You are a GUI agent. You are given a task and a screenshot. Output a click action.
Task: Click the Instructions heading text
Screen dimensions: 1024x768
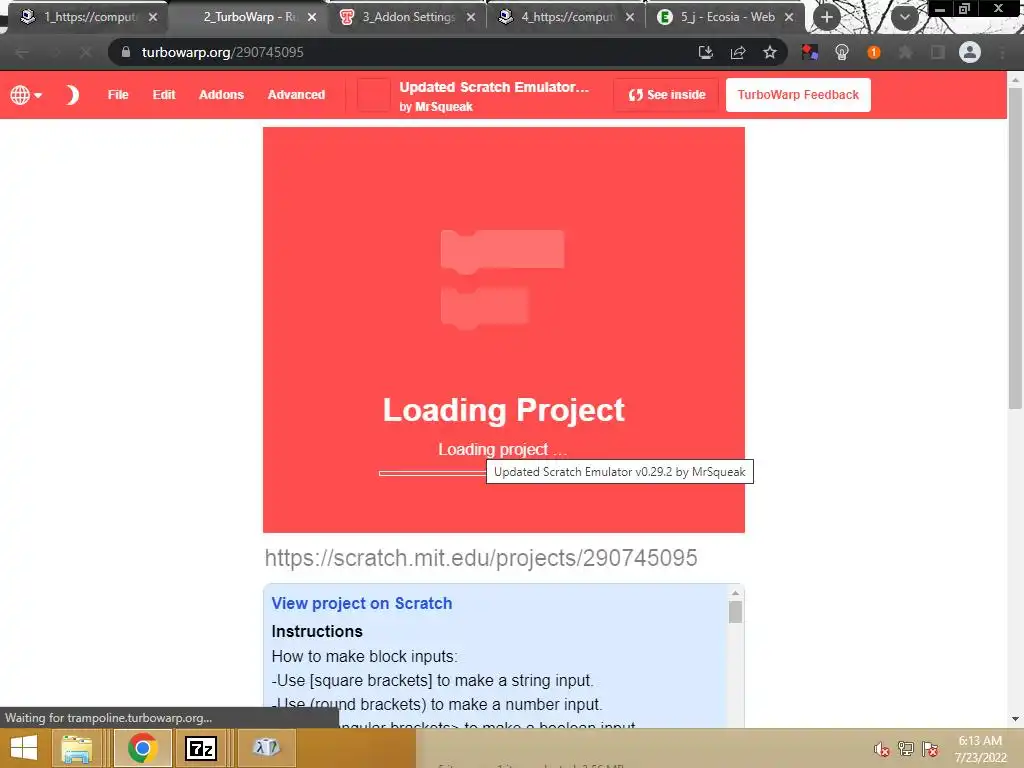click(x=317, y=632)
